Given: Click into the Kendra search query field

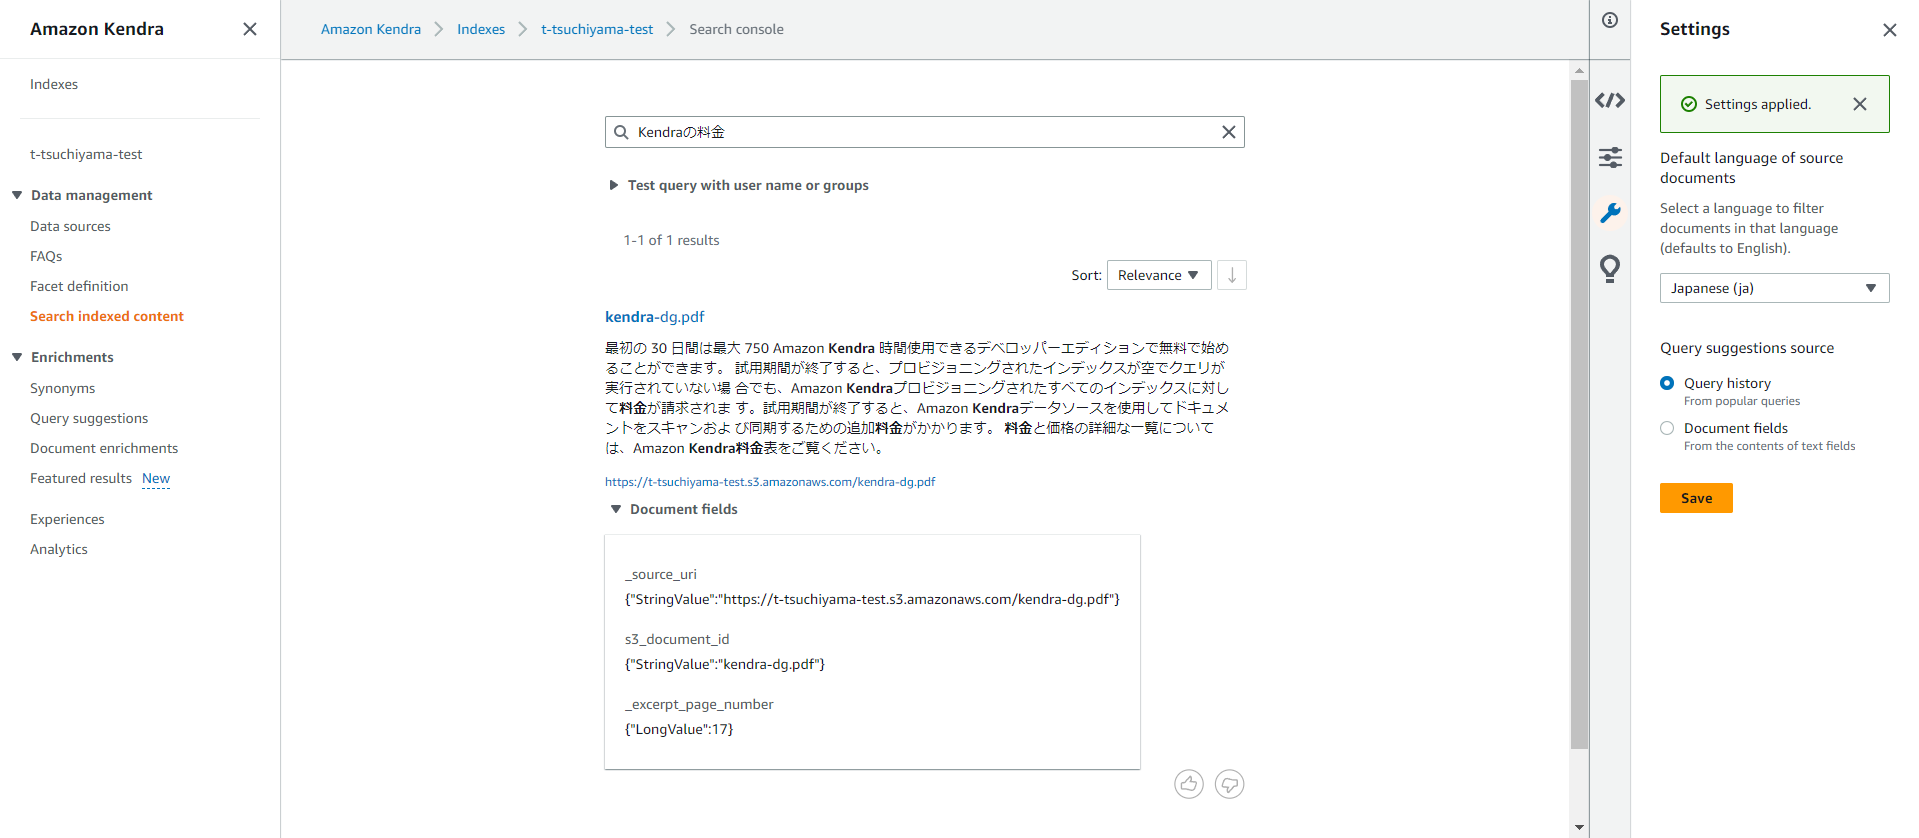Looking at the screenshot, I should click(924, 132).
